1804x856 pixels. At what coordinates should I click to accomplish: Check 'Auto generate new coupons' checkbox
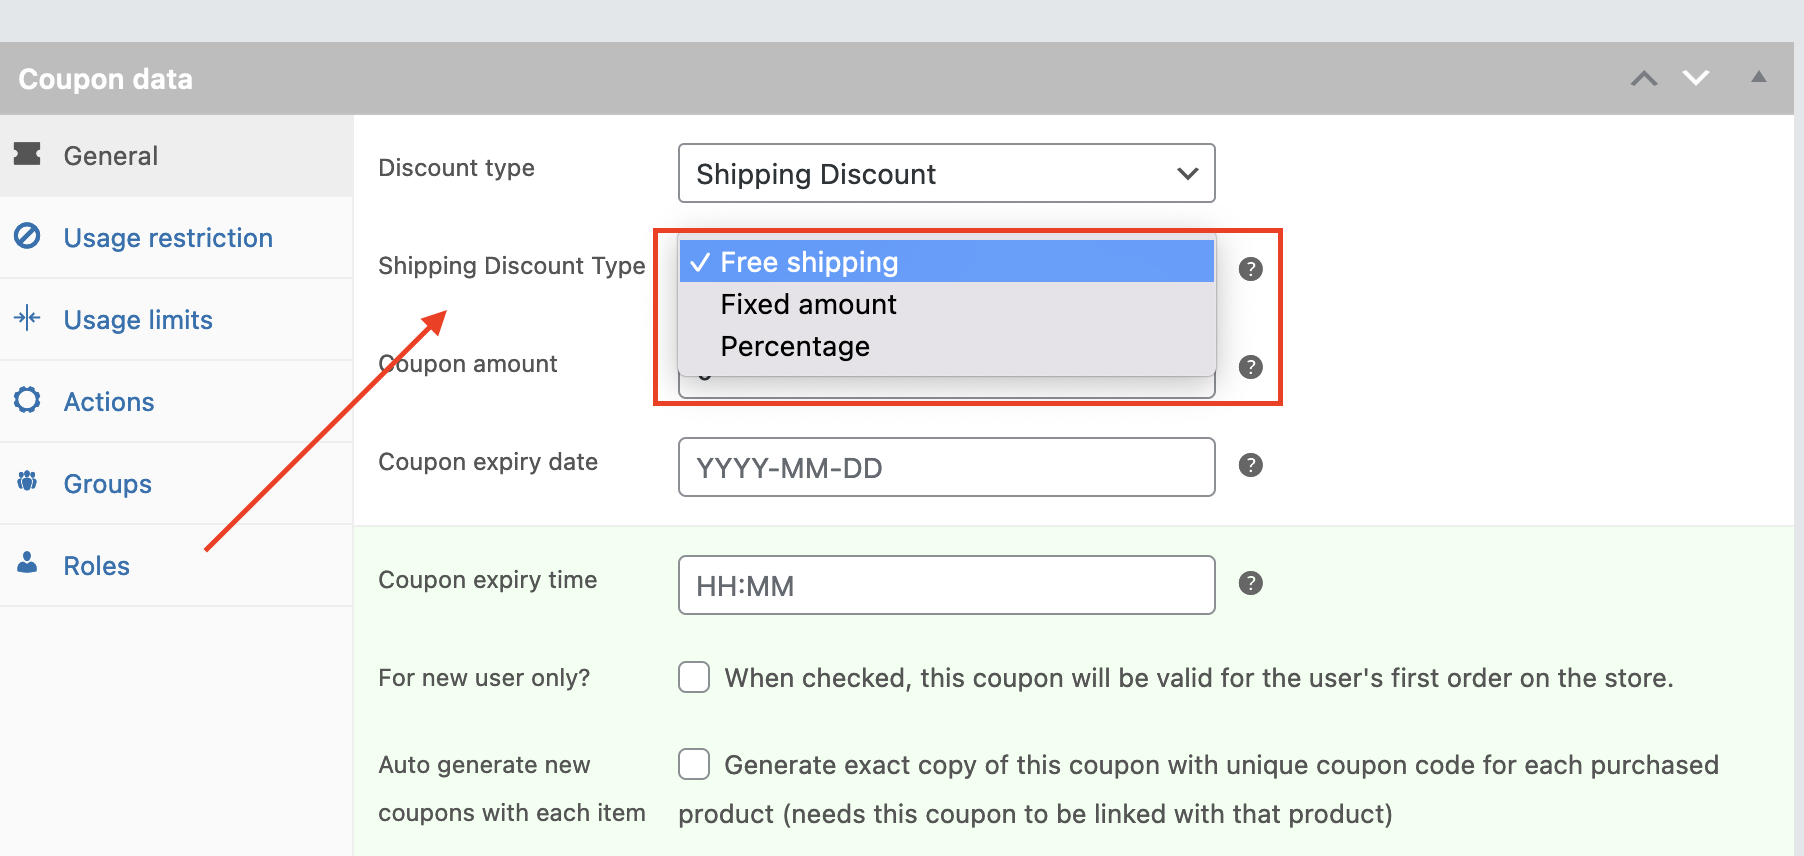(x=694, y=764)
